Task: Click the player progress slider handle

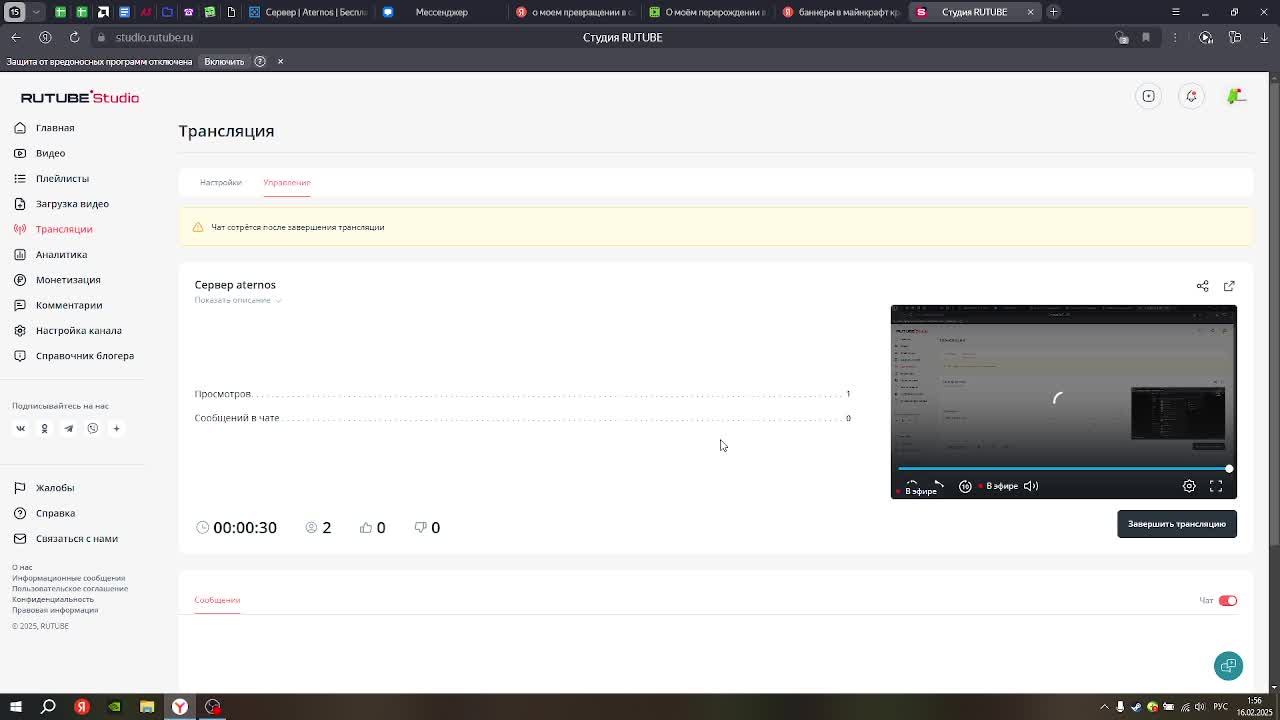Action: (1229, 468)
